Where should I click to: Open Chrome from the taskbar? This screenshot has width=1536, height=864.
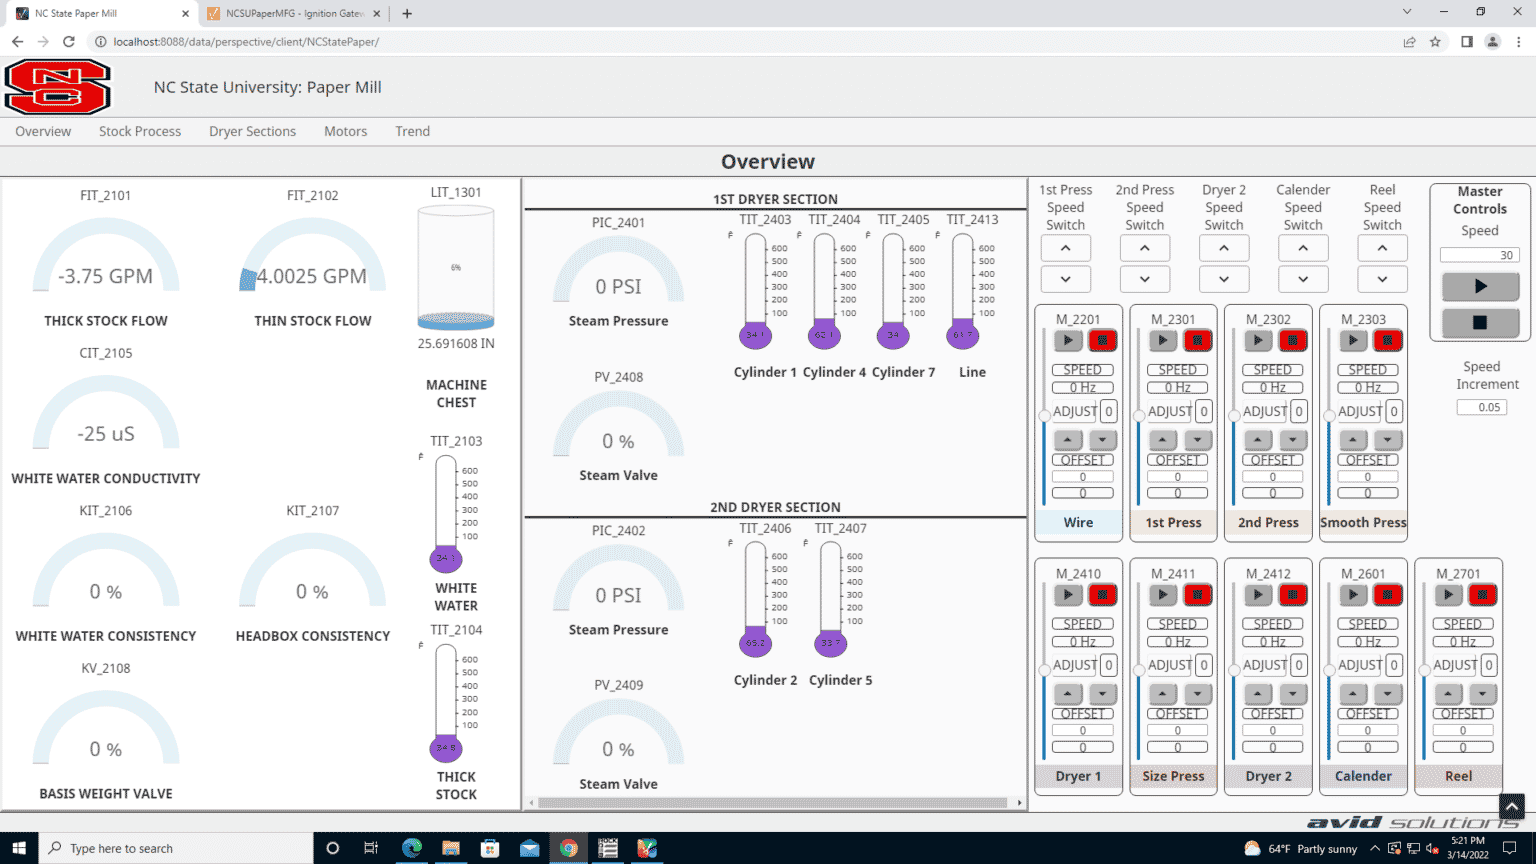[x=568, y=847]
